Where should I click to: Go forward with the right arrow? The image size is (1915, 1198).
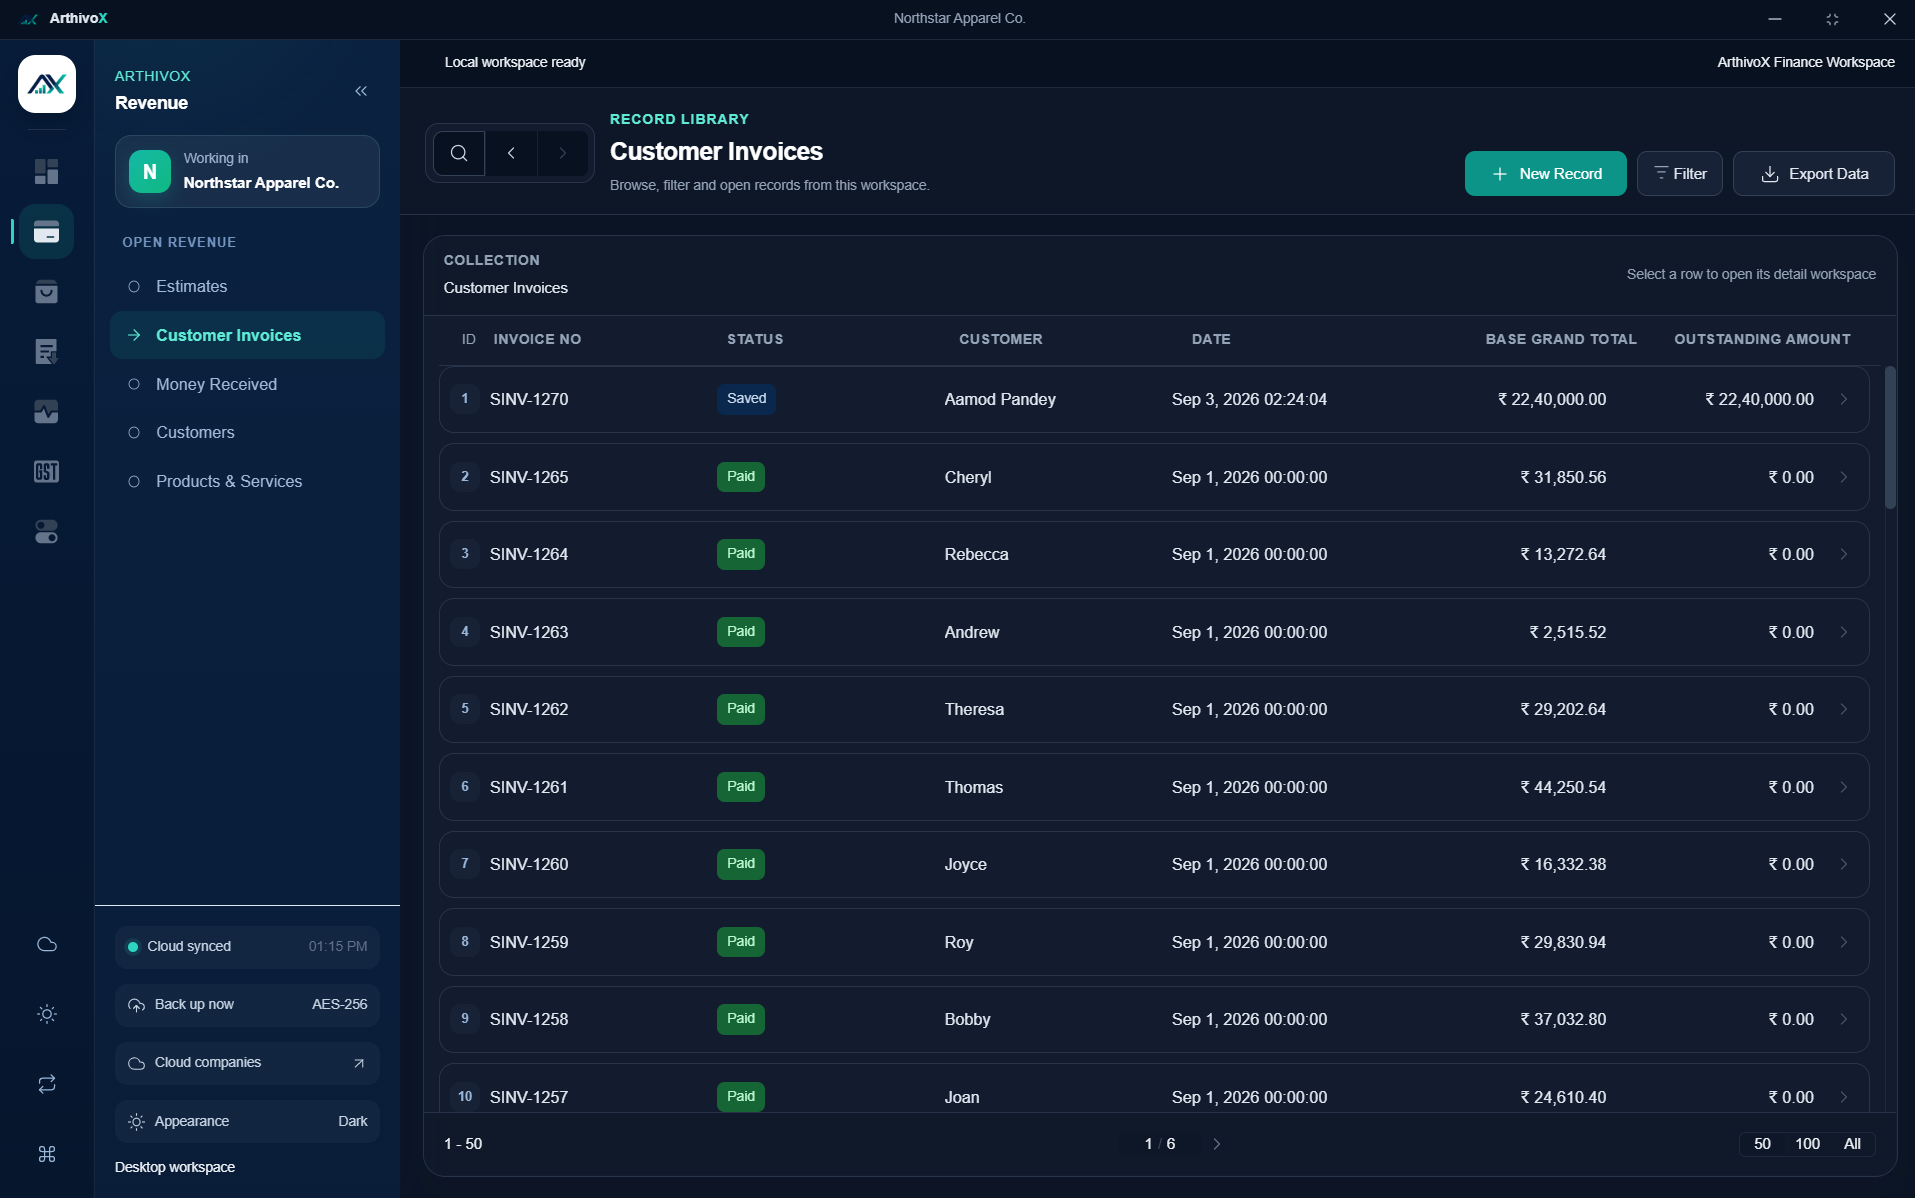(x=563, y=153)
